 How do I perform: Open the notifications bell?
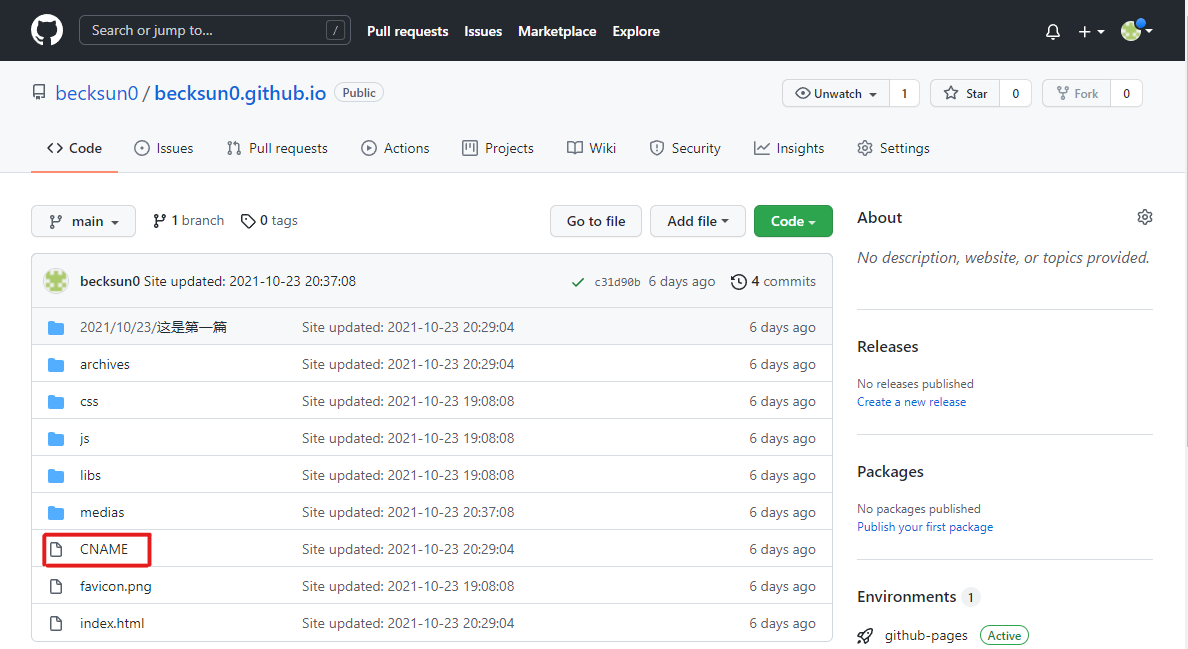click(x=1052, y=32)
